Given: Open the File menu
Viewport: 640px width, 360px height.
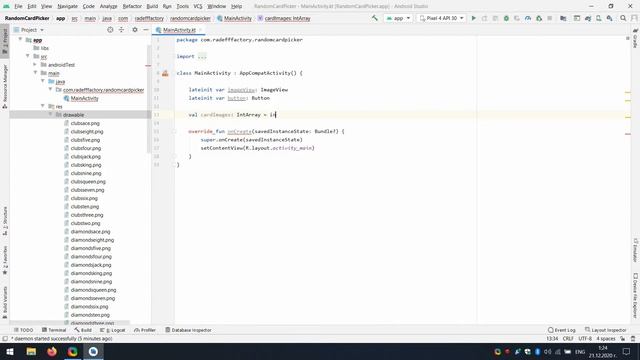Looking at the screenshot, I should point(18,6).
